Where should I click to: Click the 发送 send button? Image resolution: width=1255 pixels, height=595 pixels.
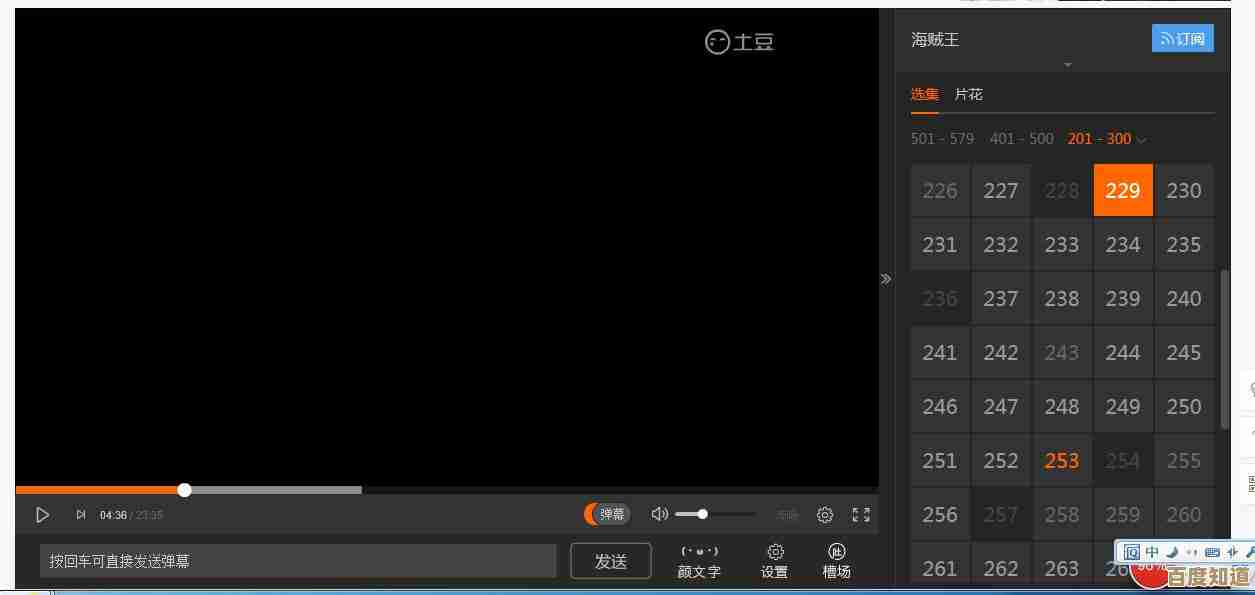[610, 561]
